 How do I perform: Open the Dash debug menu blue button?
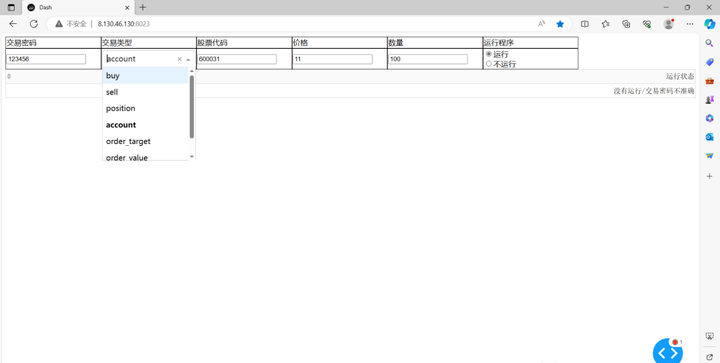[668, 352]
